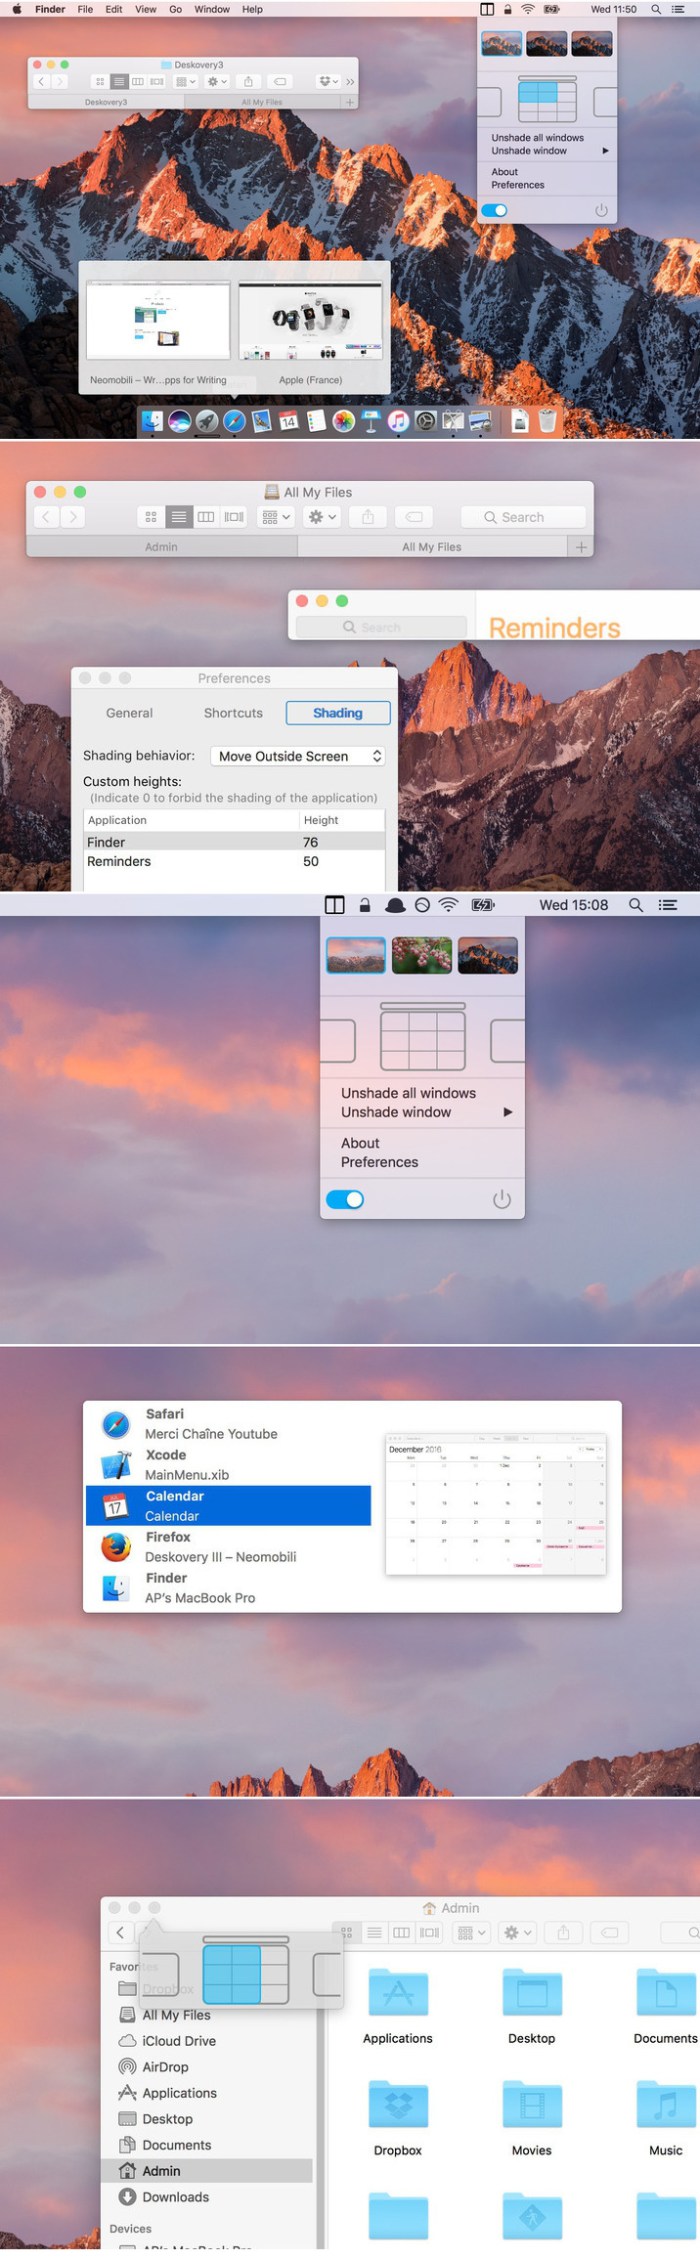700x2259 pixels.
Task: Open Dropbox toolbar dropdown in Deskovery3 window
Action: click(327, 82)
